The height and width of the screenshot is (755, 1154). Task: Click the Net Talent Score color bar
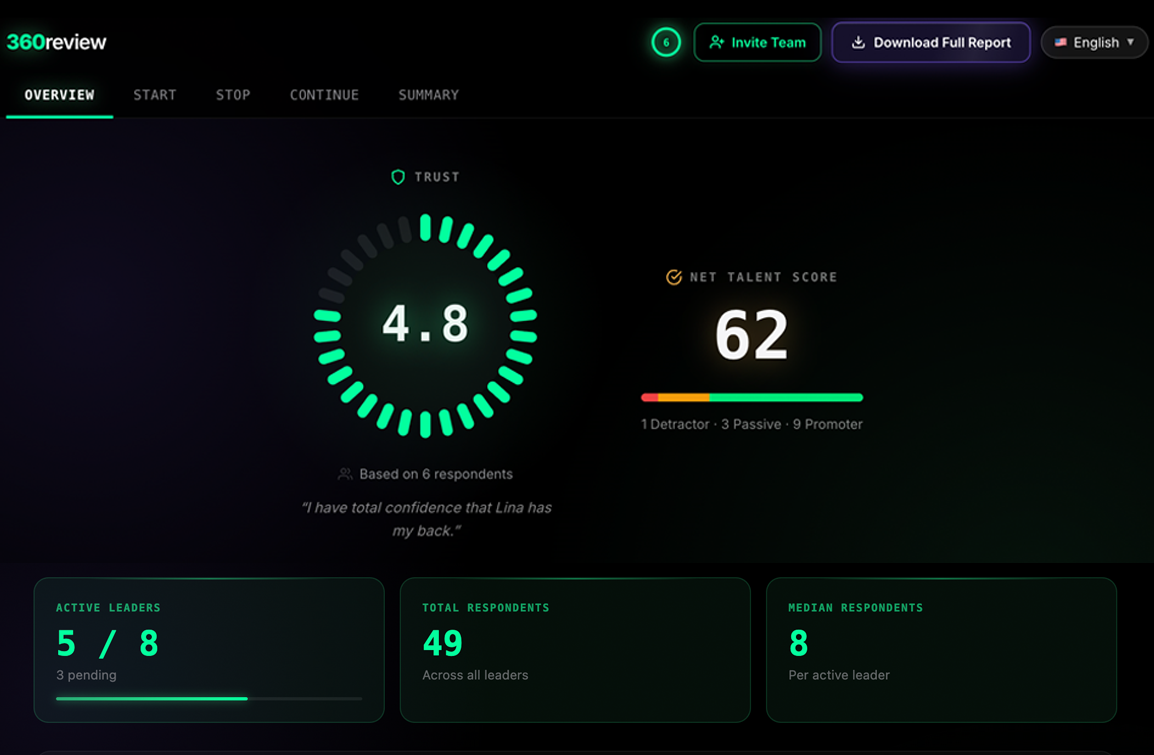tap(751, 398)
